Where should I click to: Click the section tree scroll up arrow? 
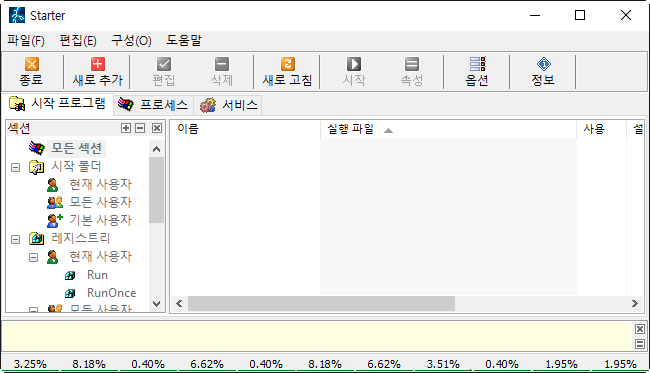click(156, 149)
